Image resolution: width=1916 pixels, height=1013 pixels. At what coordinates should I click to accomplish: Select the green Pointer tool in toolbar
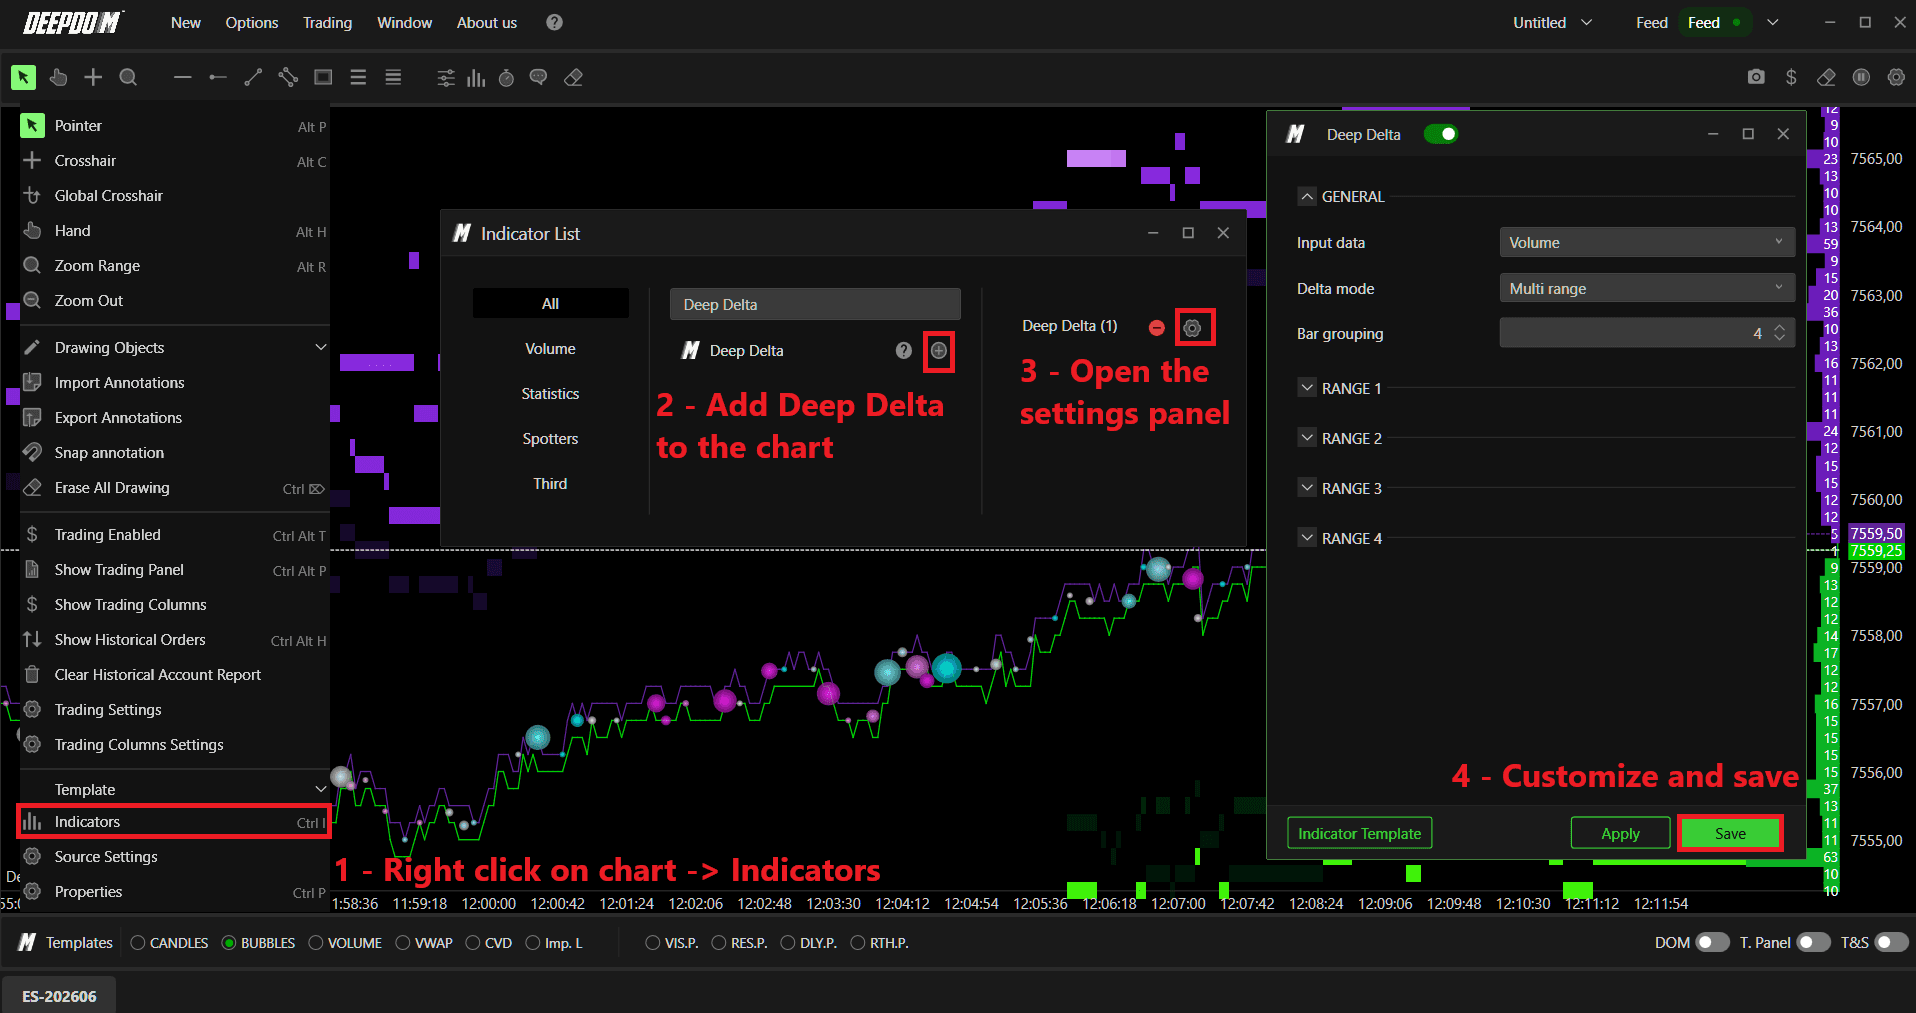coord(23,77)
